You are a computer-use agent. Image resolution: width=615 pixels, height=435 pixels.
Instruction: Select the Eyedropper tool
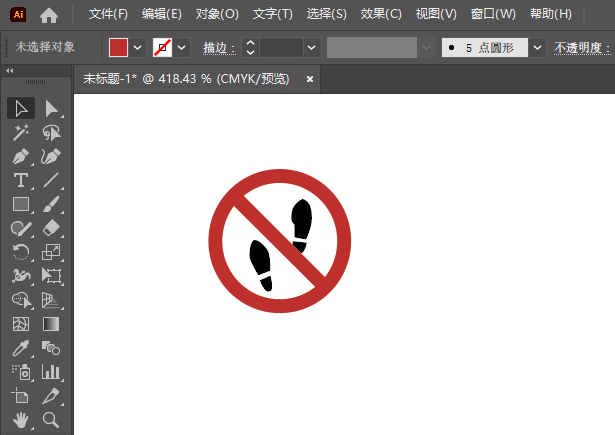click(21, 348)
